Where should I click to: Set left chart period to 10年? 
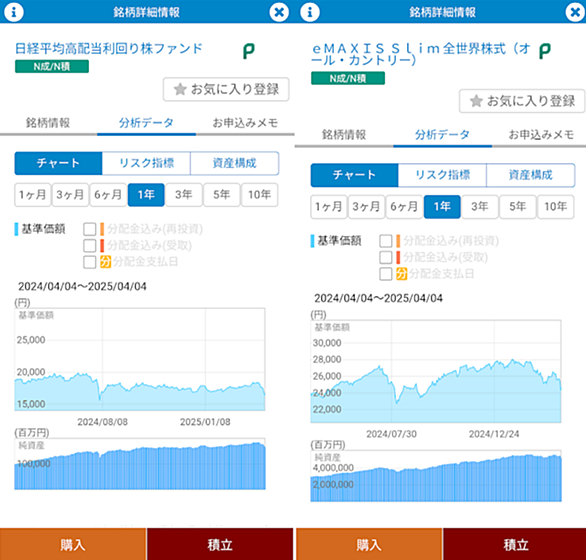coord(259,195)
